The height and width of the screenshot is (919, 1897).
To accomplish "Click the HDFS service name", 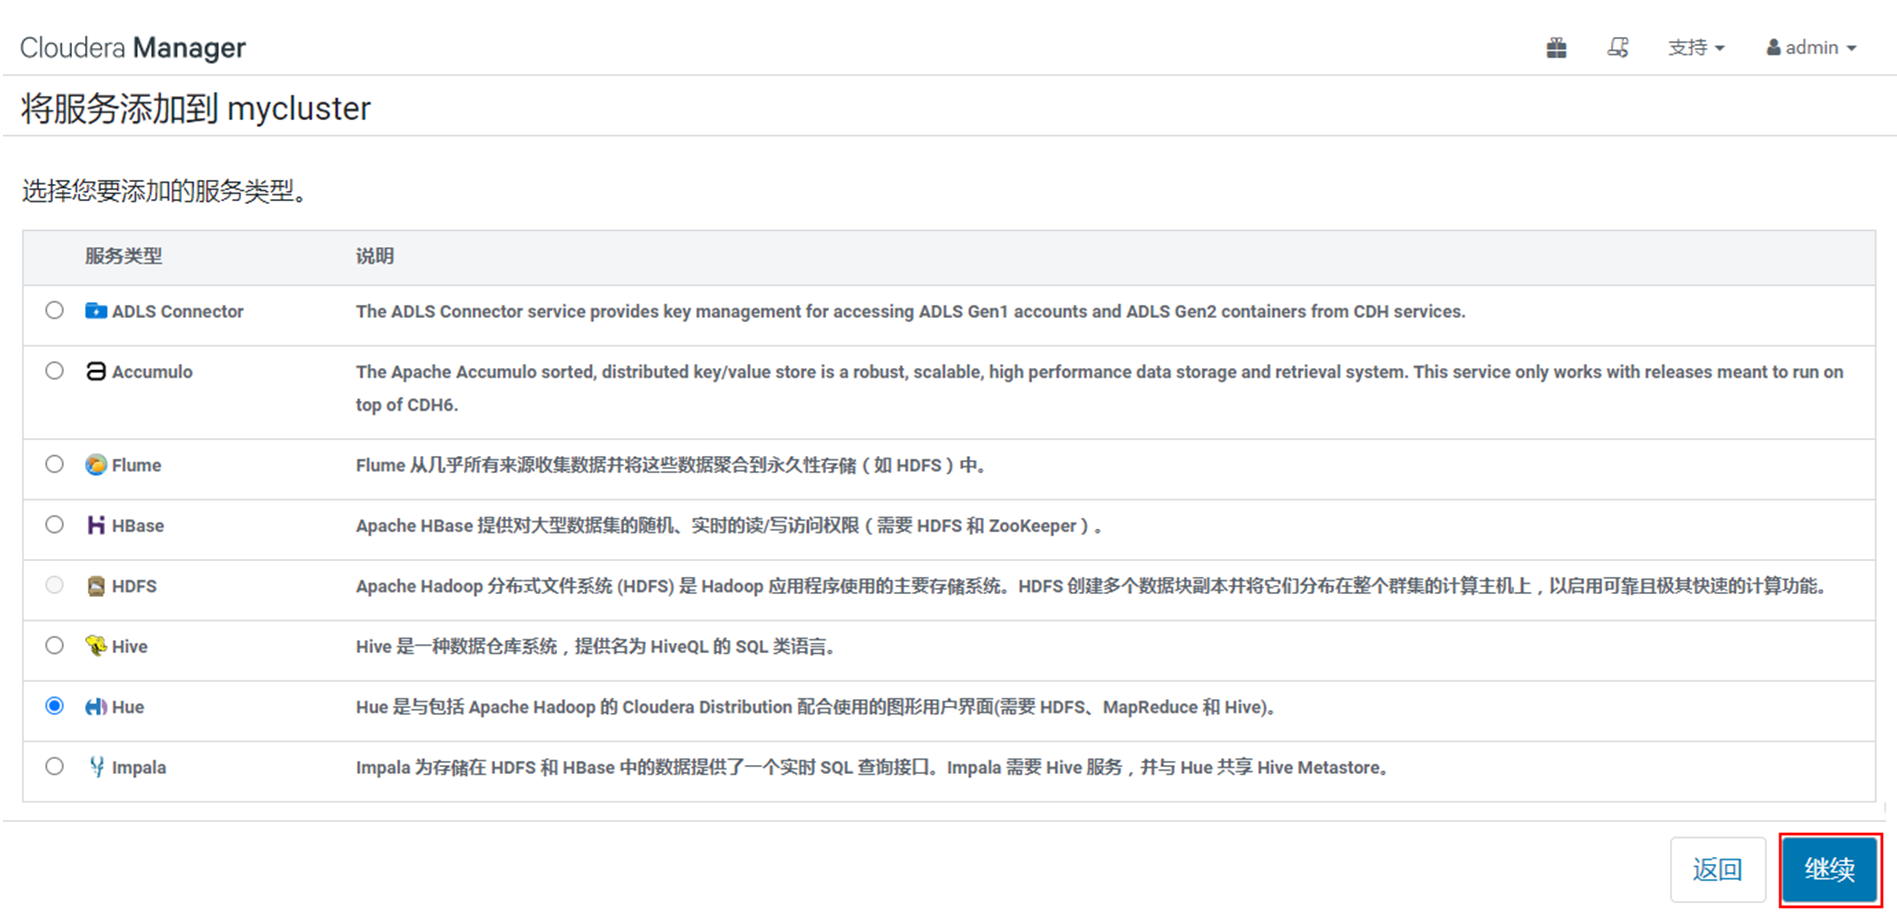I will 134,586.
